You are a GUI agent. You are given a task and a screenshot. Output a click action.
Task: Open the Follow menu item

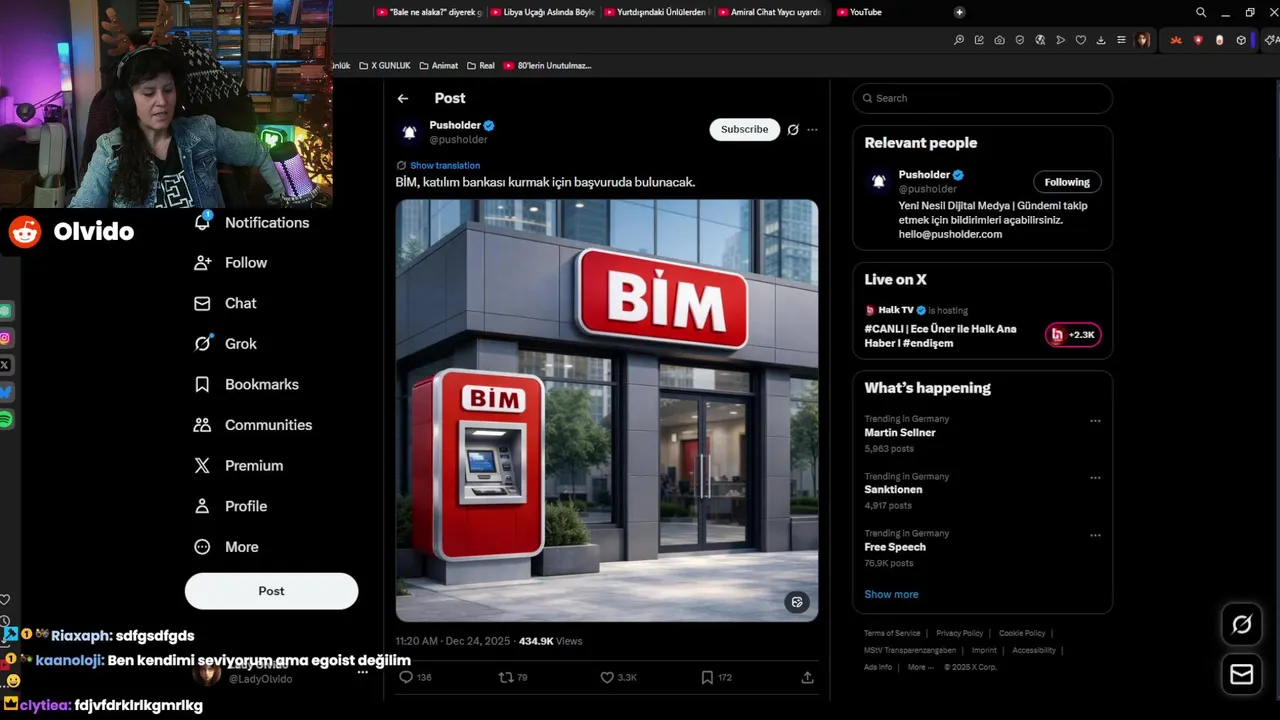click(232, 262)
